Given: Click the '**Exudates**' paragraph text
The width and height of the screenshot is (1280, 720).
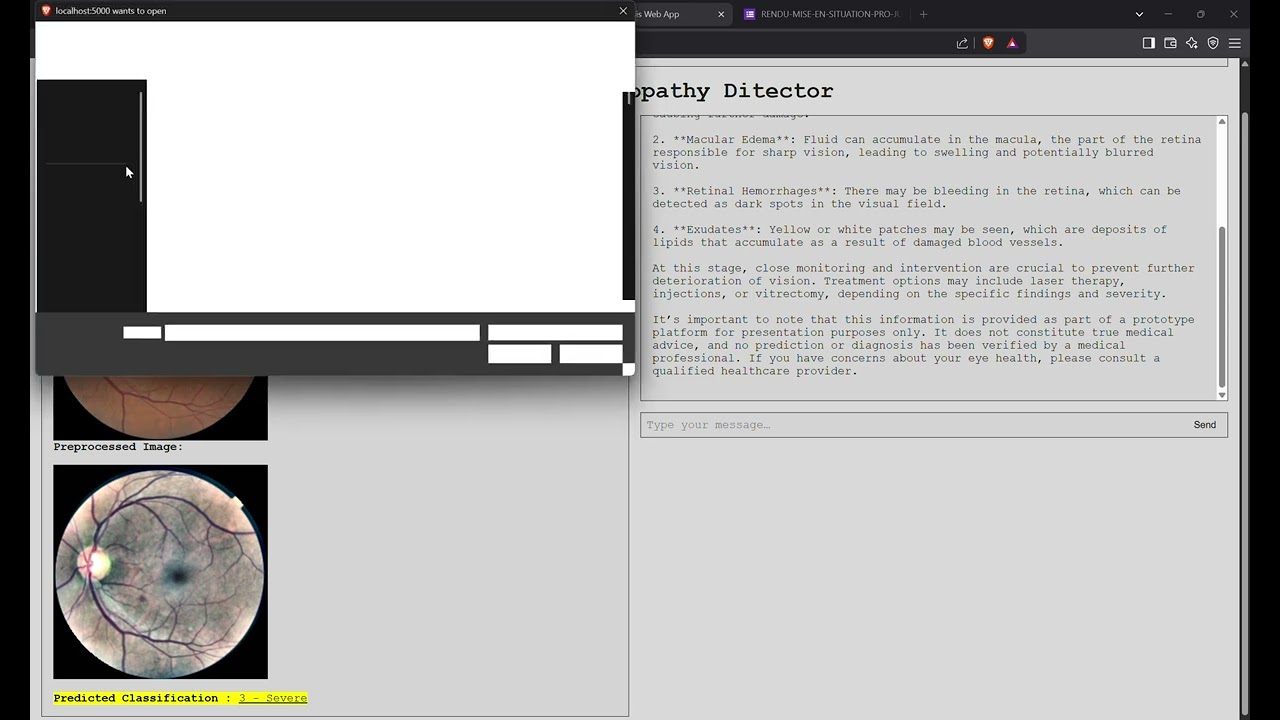Looking at the screenshot, I should pos(909,236).
